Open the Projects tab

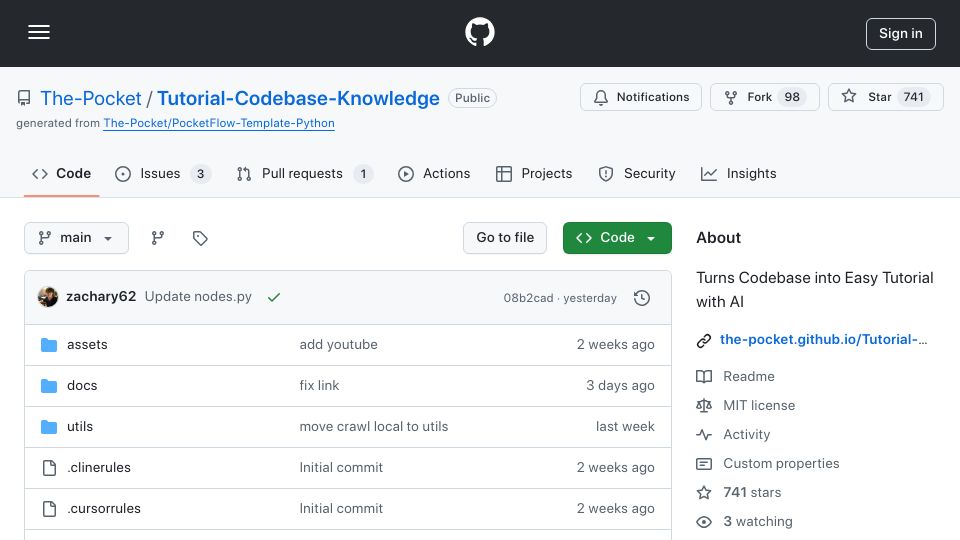(534, 174)
